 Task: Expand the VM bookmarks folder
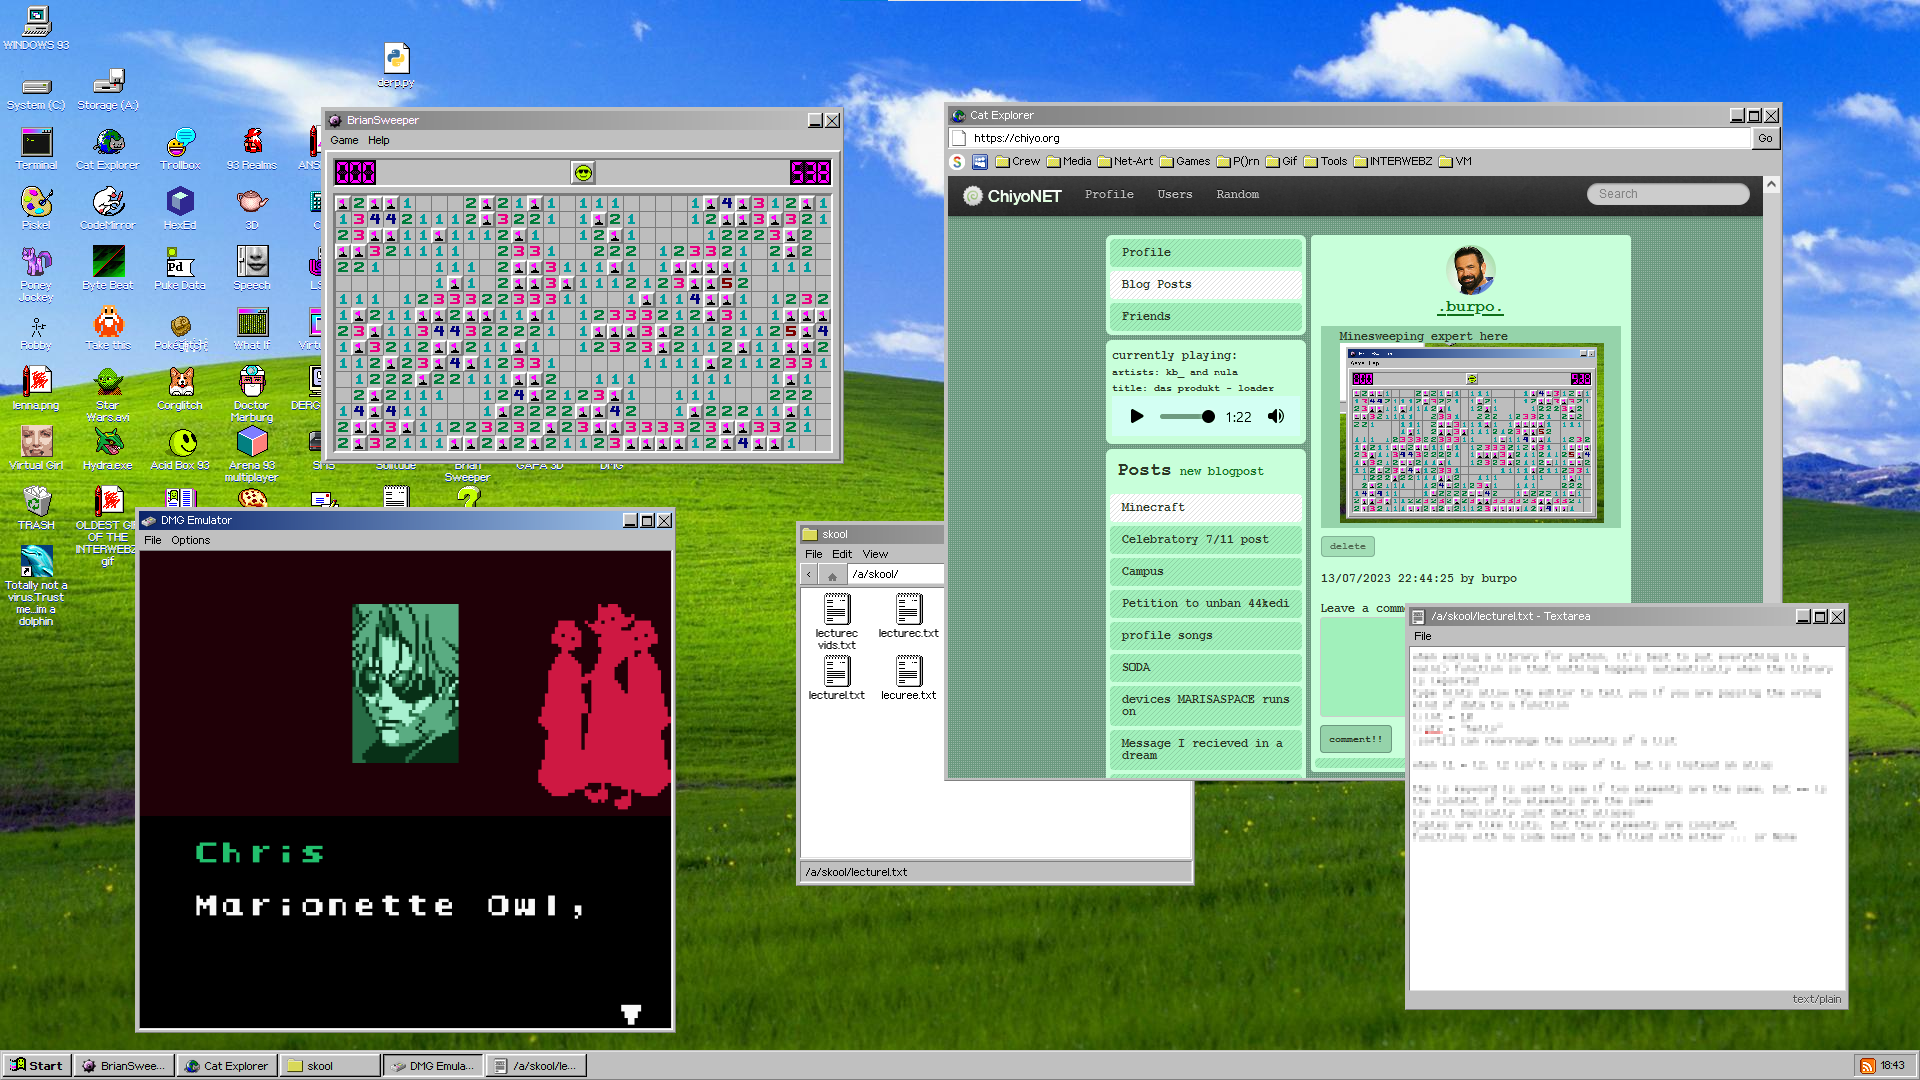[1455, 161]
